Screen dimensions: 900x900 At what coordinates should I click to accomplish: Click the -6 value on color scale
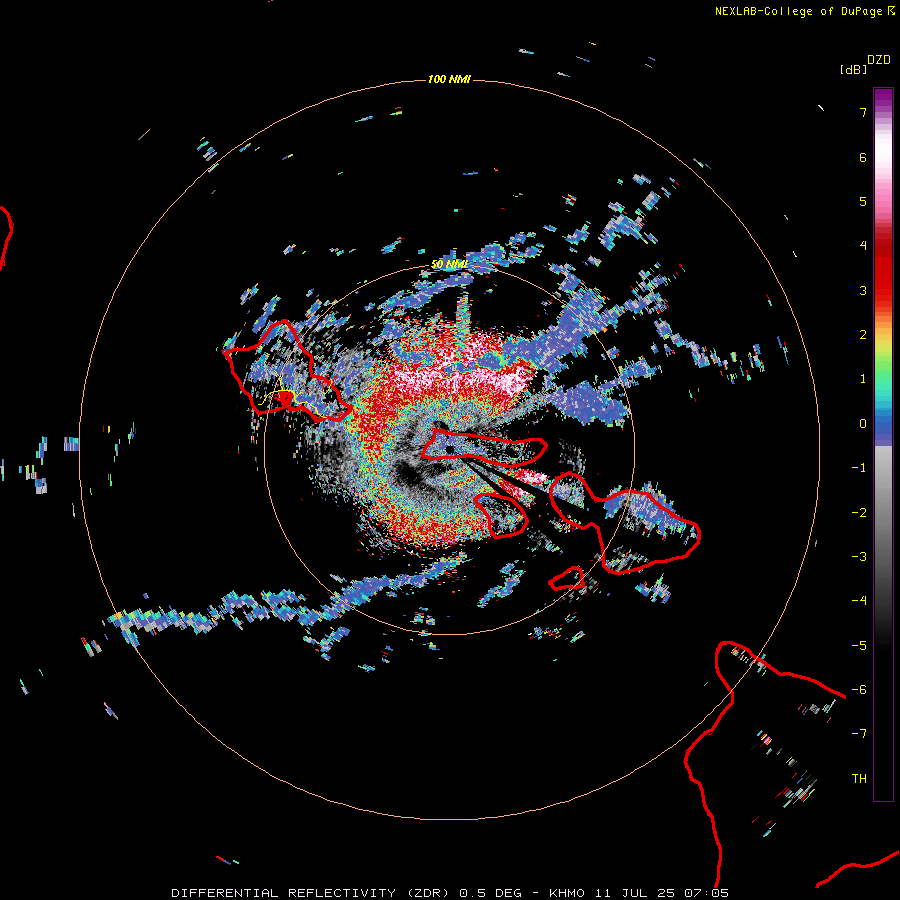(859, 690)
